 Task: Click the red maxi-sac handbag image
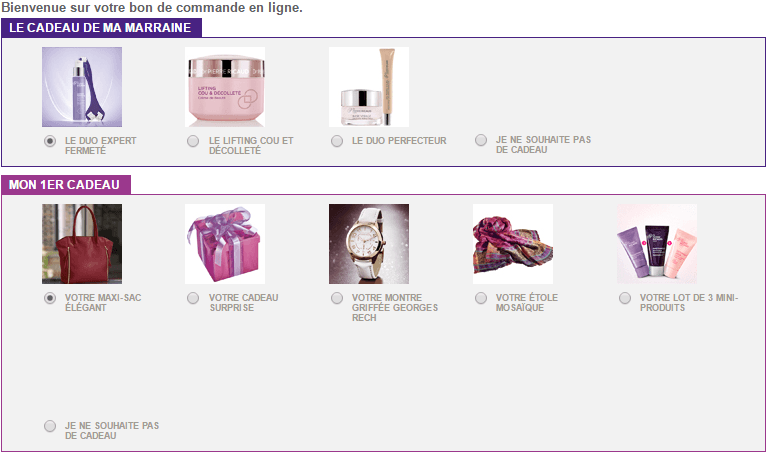click(x=82, y=244)
